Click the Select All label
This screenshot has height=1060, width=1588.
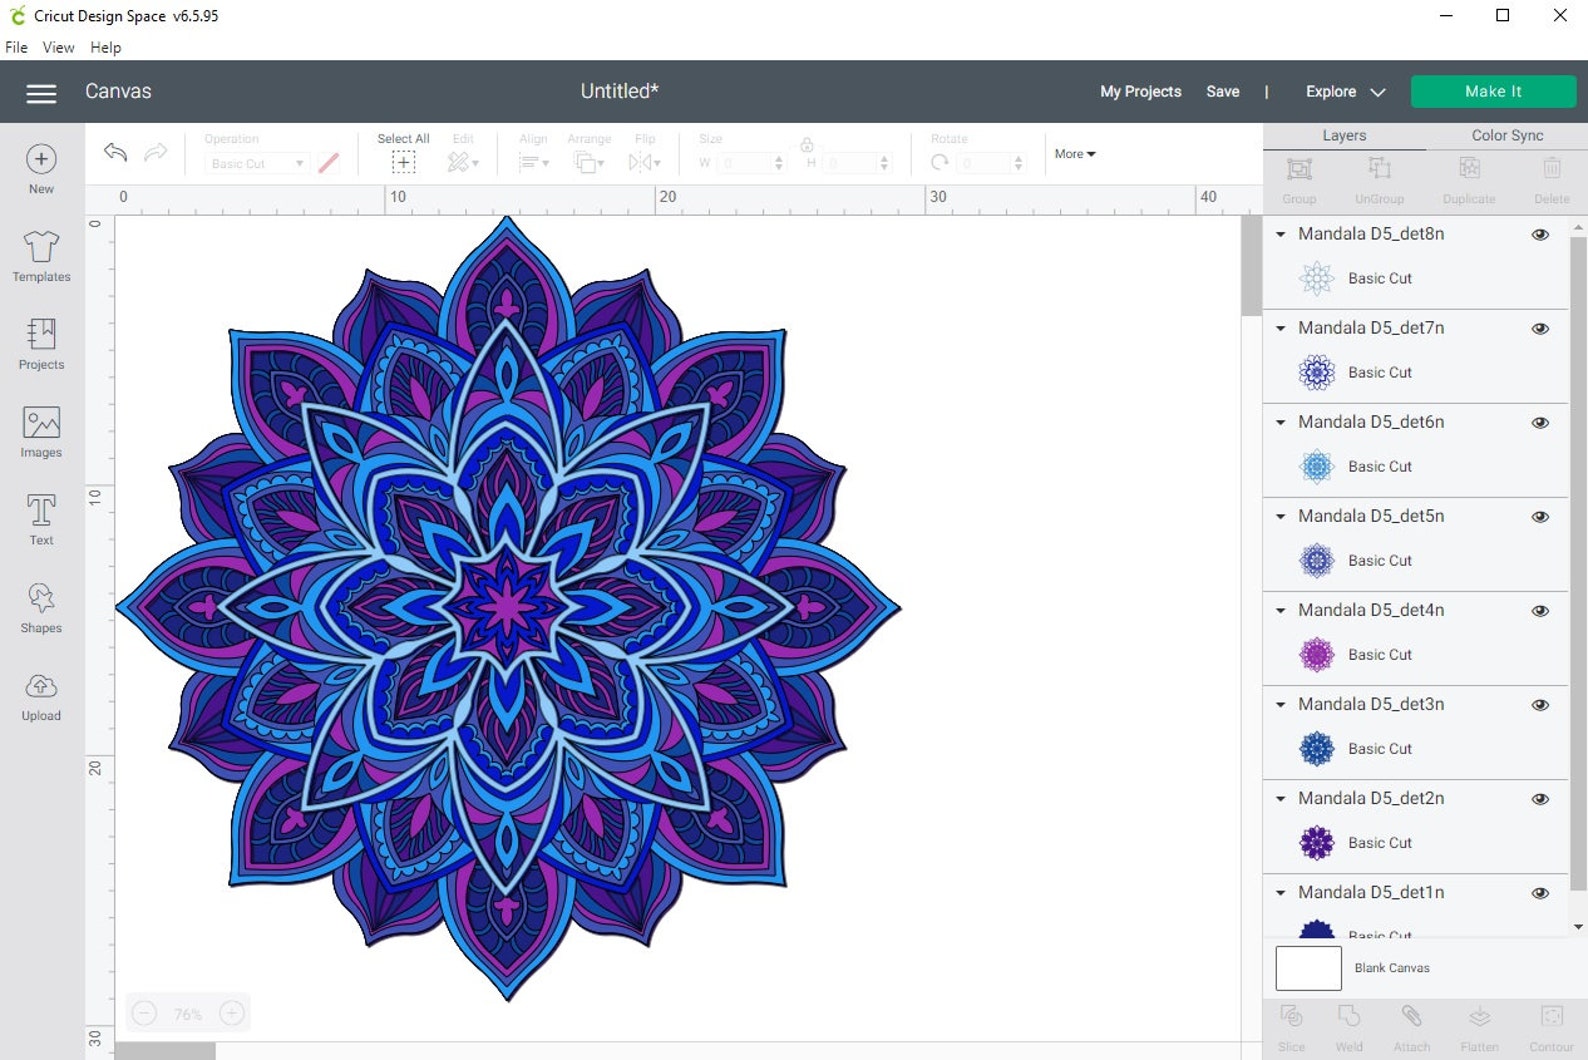pyautogui.click(x=403, y=139)
